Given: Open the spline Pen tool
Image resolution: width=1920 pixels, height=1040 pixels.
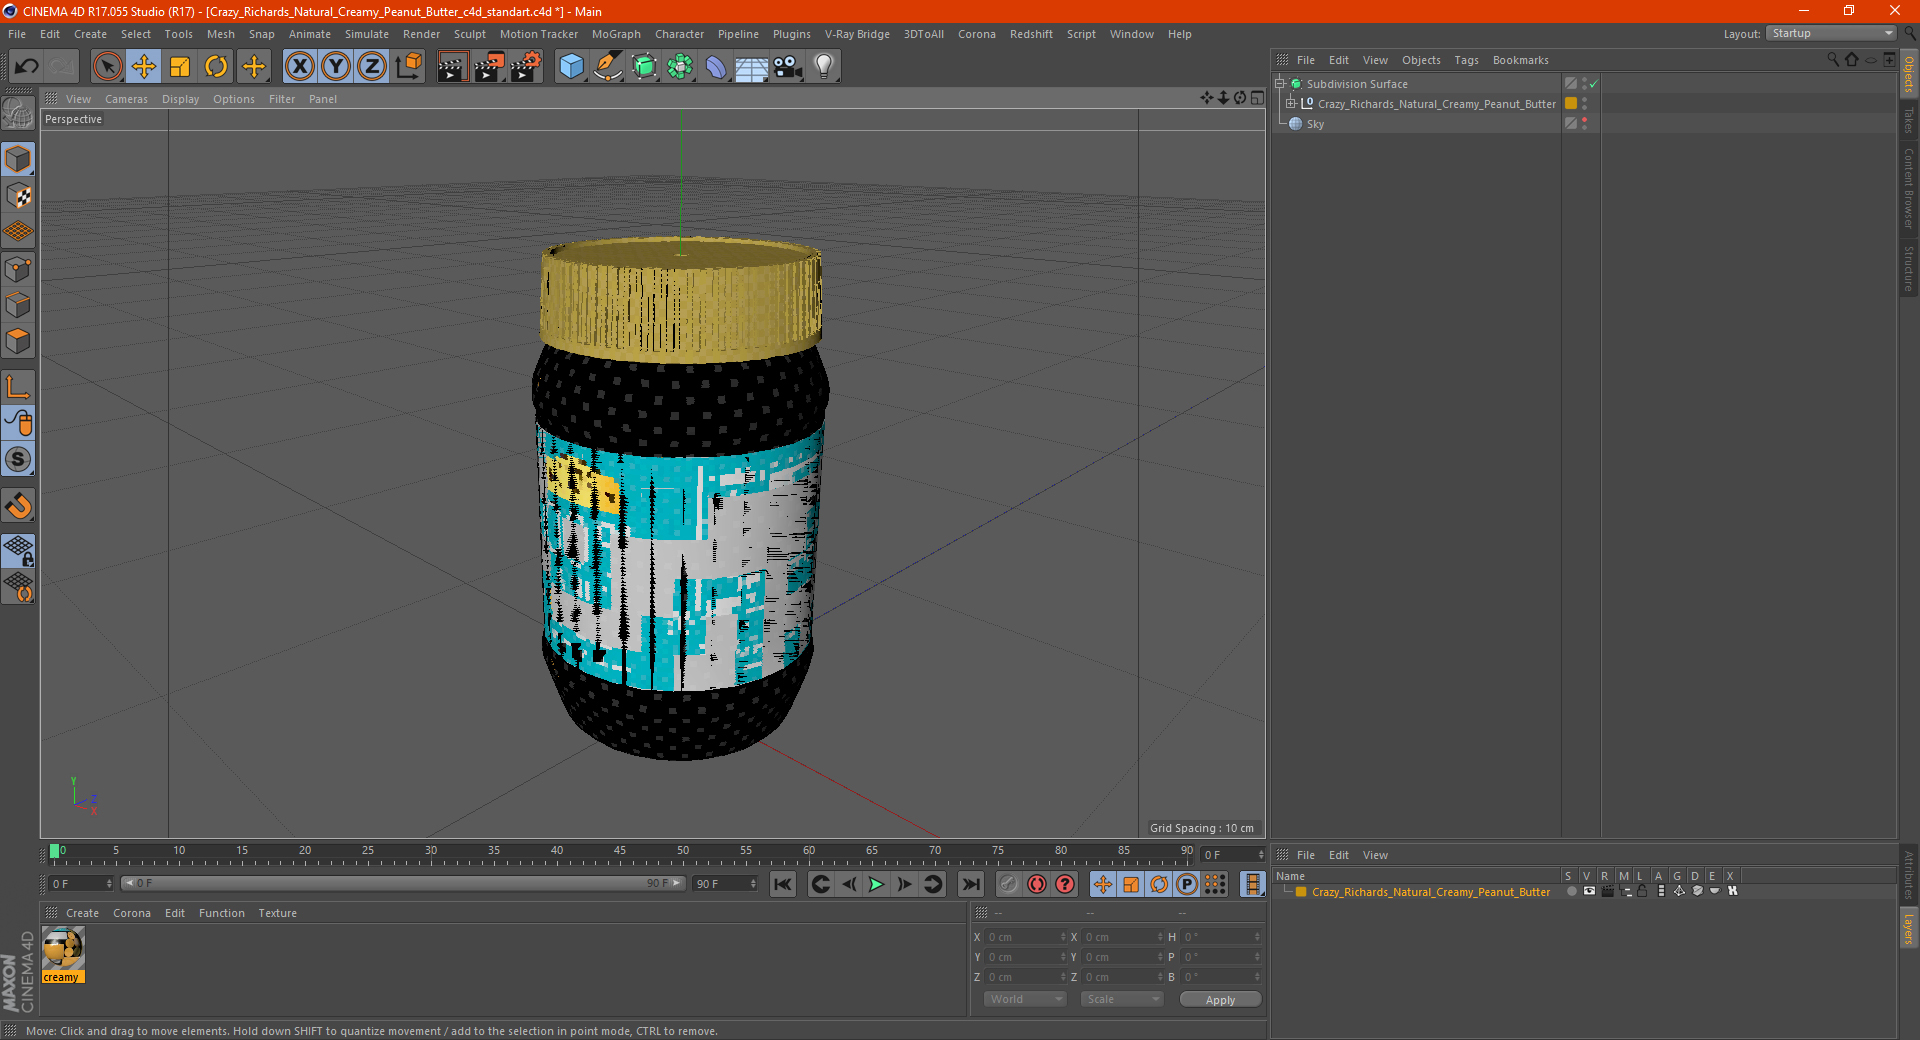Looking at the screenshot, I should point(608,67).
